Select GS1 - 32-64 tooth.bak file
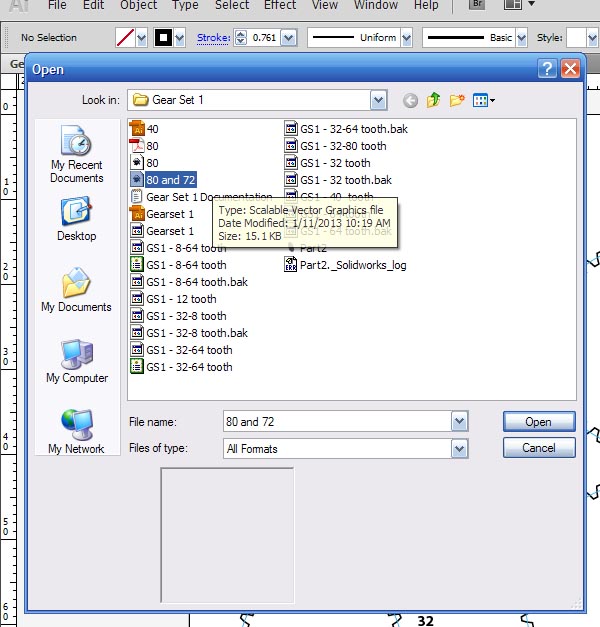Image resolution: width=600 pixels, height=627 pixels. click(346, 129)
